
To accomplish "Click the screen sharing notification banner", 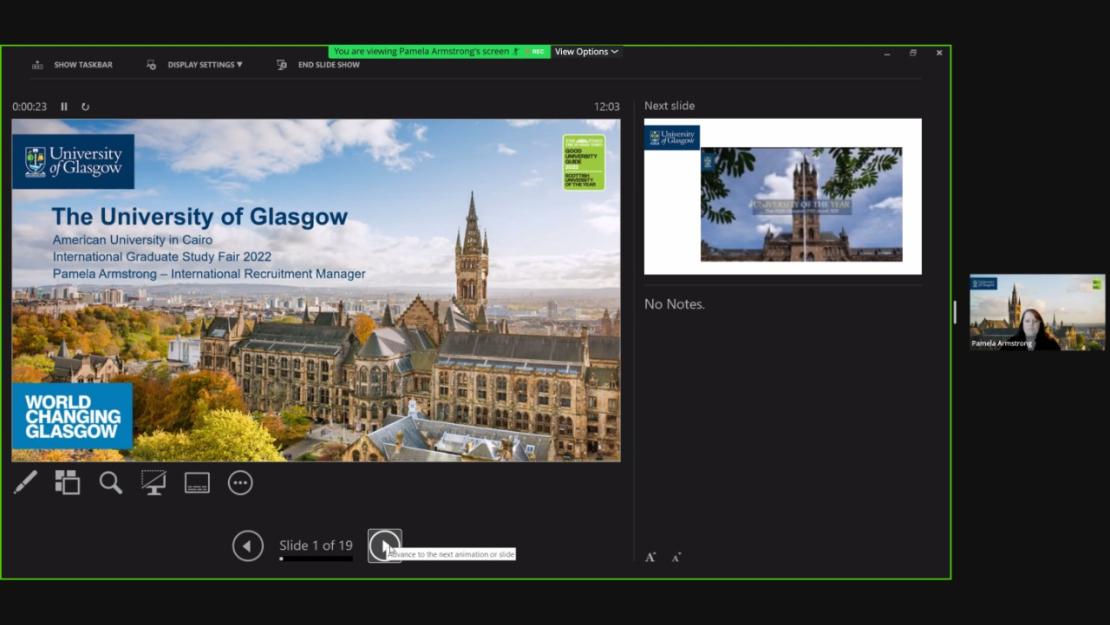I will (439, 52).
